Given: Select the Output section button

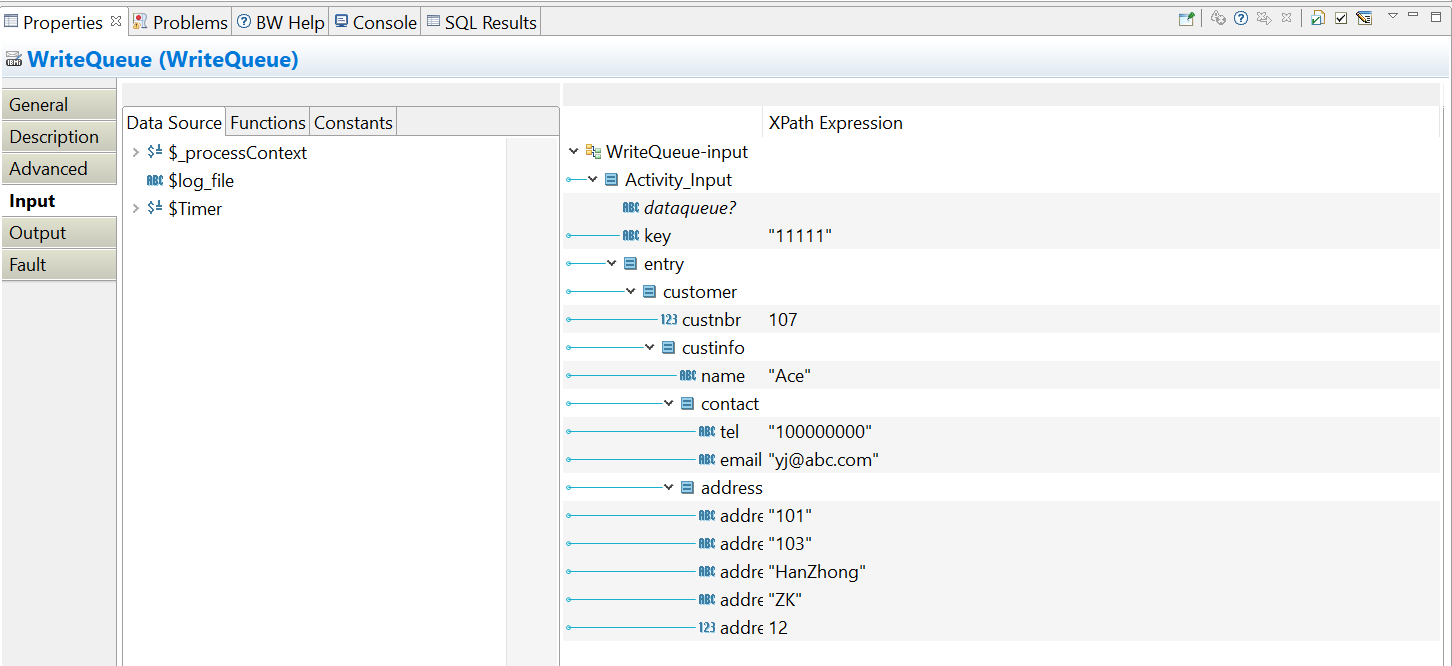Looking at the screenshot, I should click(58, 233).
